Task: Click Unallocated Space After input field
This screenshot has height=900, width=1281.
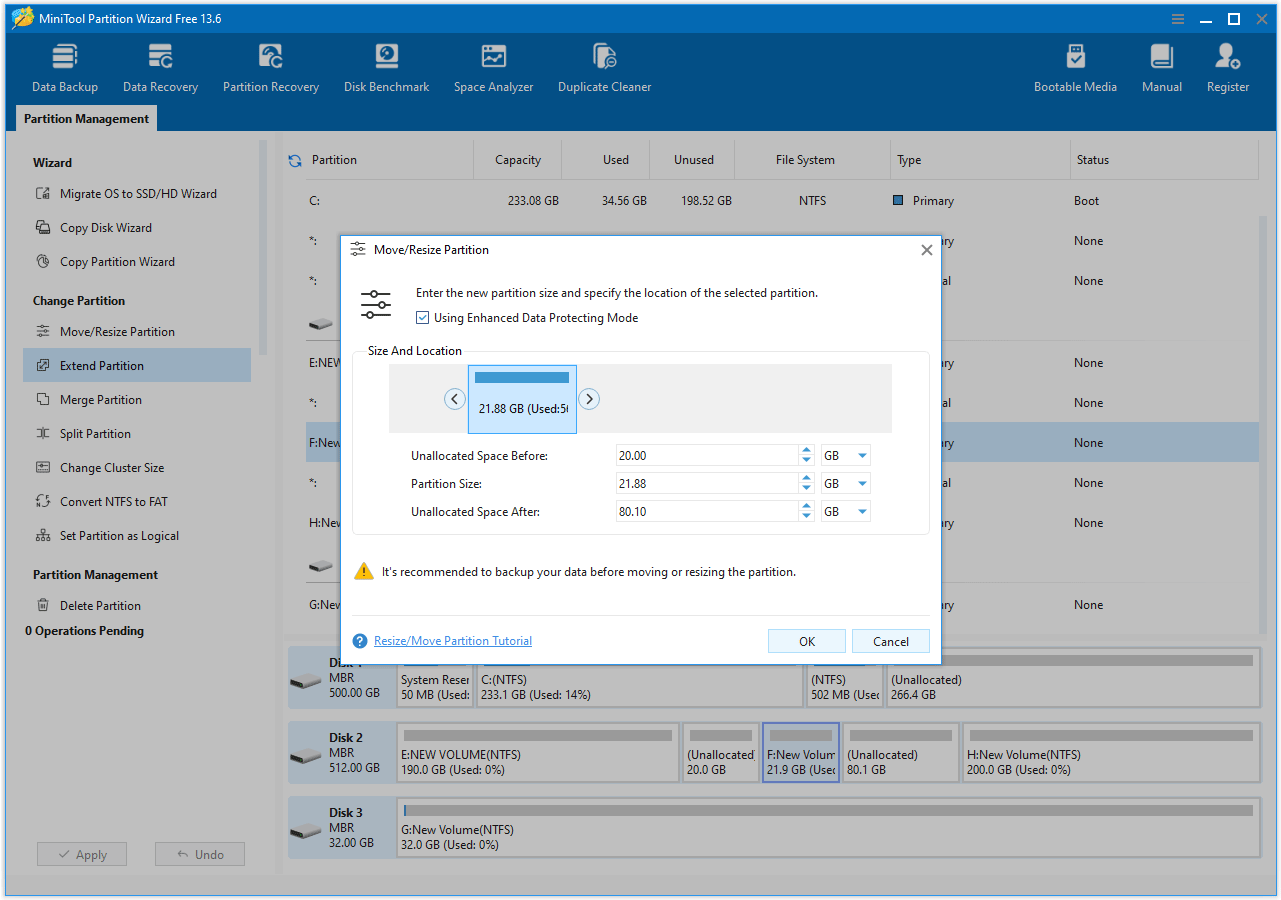Action: pyautogui.click(x=707, y=512)
